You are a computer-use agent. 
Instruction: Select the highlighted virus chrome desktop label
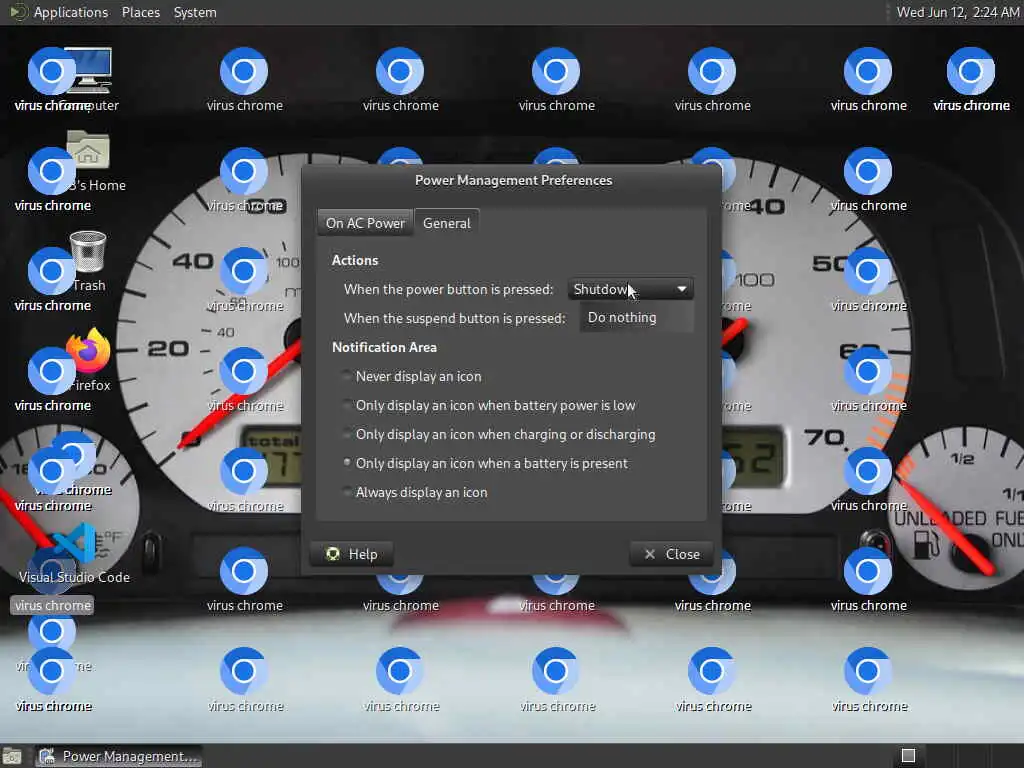click(52, 605)
